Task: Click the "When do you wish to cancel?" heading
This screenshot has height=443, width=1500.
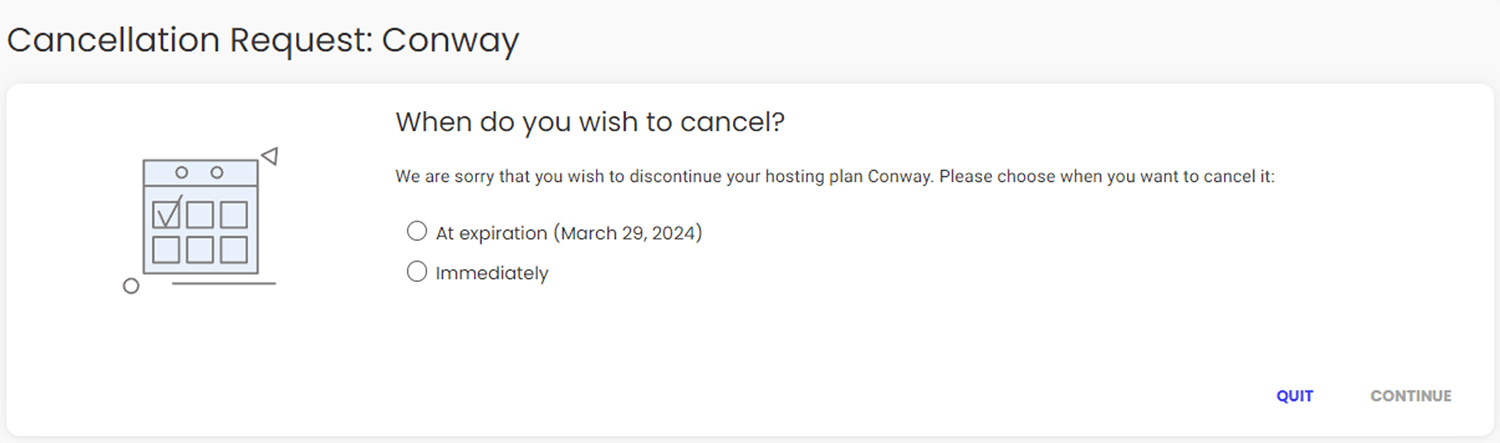Action: 590,123
